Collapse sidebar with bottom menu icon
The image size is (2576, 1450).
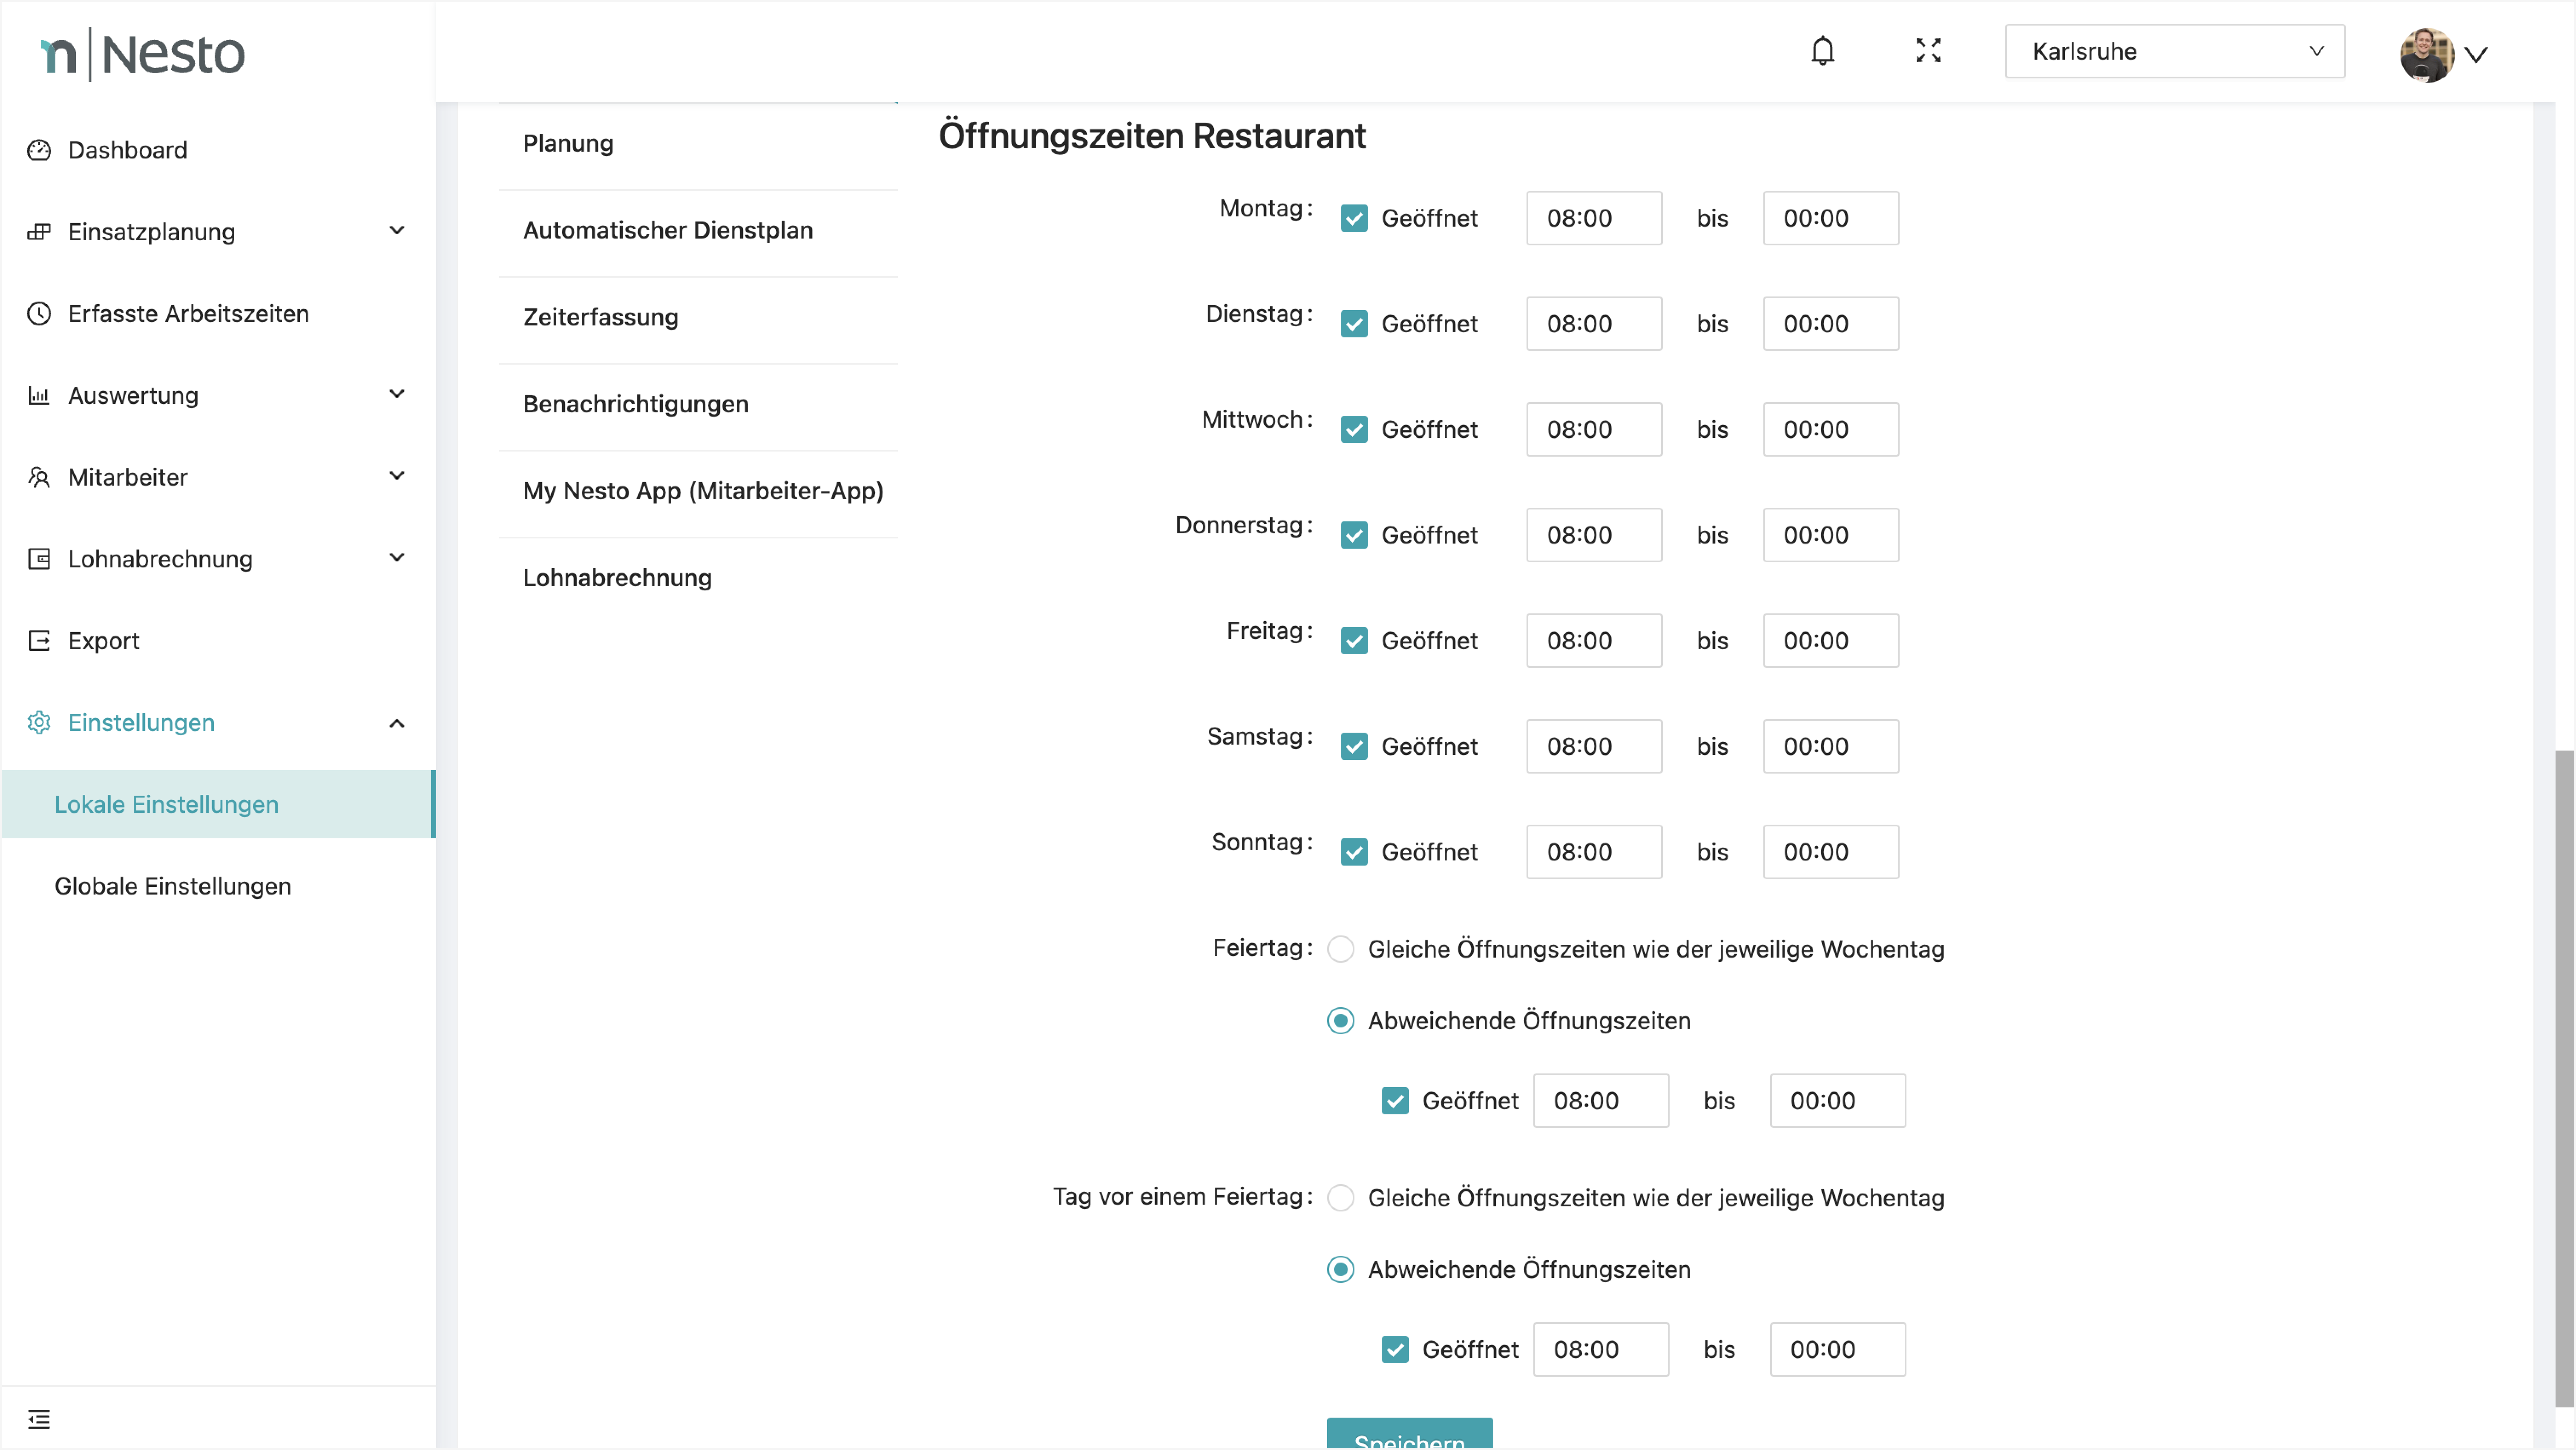tap(39, 1418)
